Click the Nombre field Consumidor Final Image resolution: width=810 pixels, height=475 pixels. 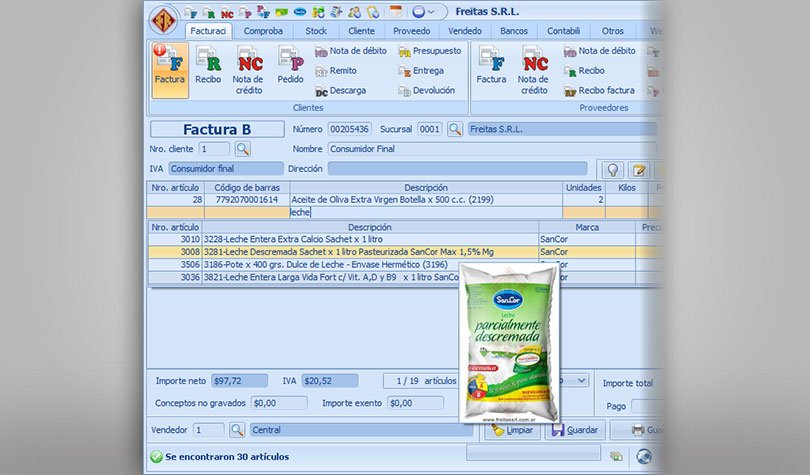(492, 149)
